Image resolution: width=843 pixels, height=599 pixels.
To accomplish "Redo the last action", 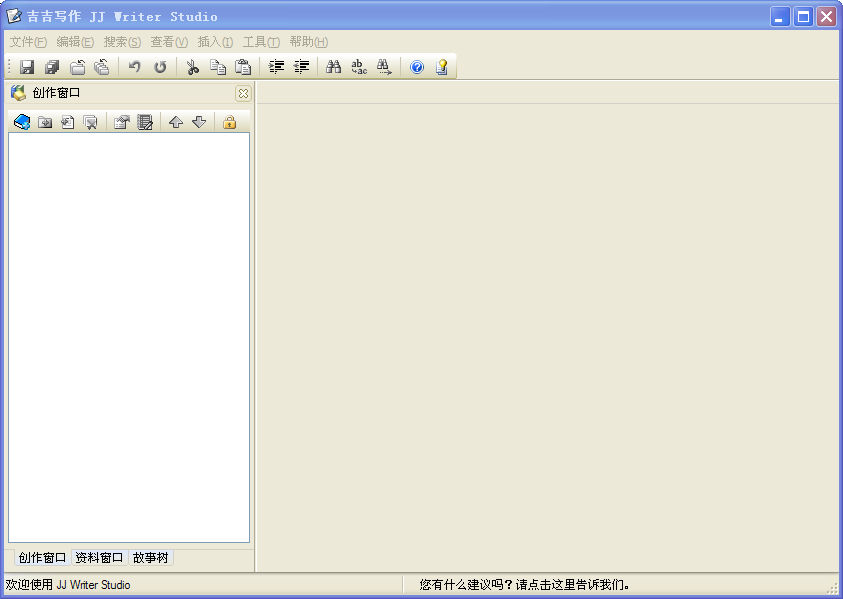I will pos(159,66).
